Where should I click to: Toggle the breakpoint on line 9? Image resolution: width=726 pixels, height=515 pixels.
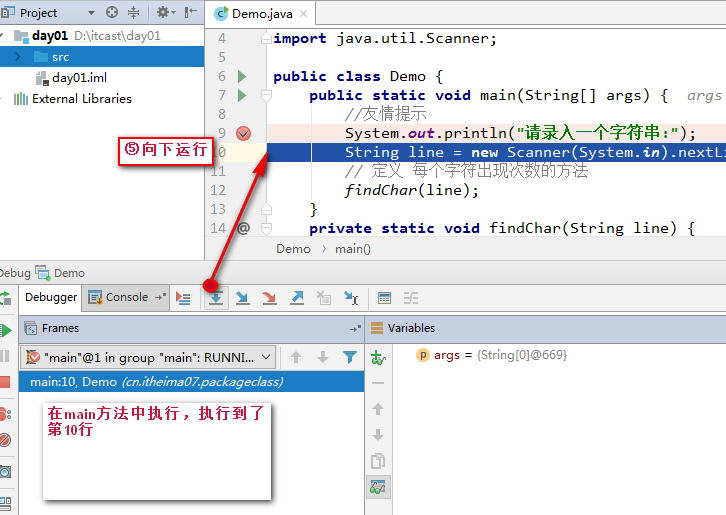tap(243, 133)
